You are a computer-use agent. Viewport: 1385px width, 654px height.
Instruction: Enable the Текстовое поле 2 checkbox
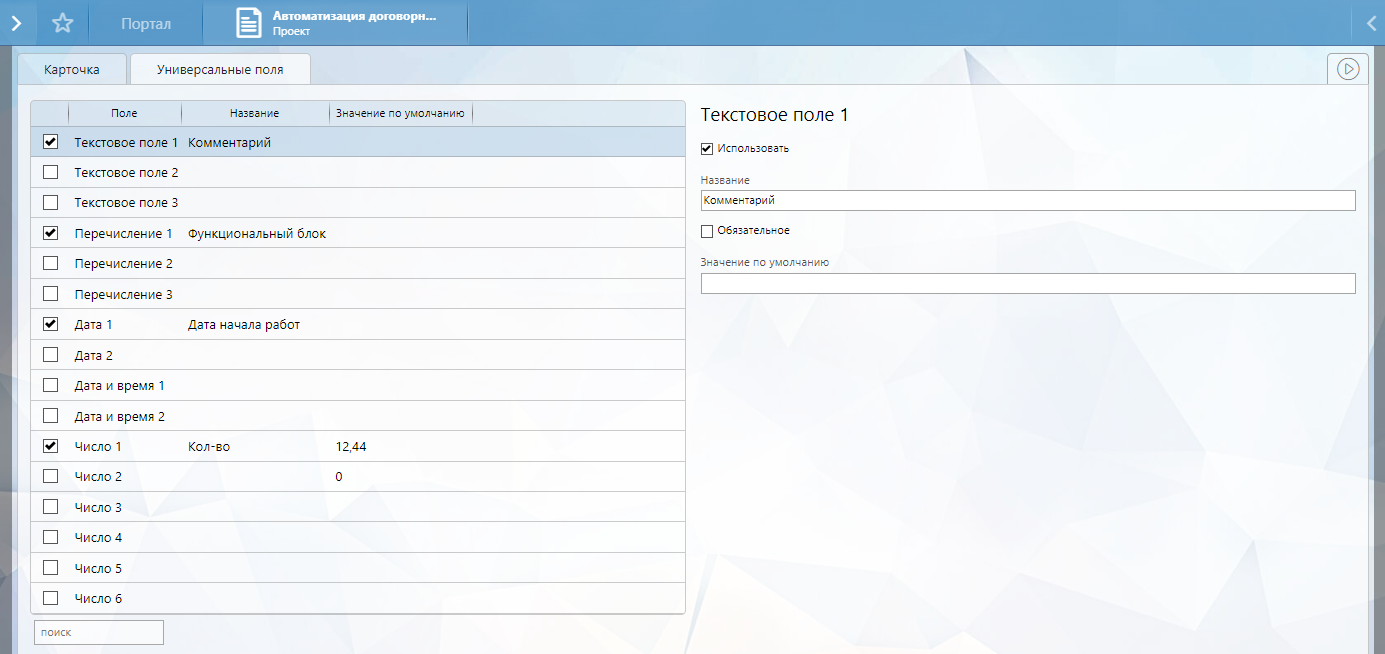click(50, 173)
